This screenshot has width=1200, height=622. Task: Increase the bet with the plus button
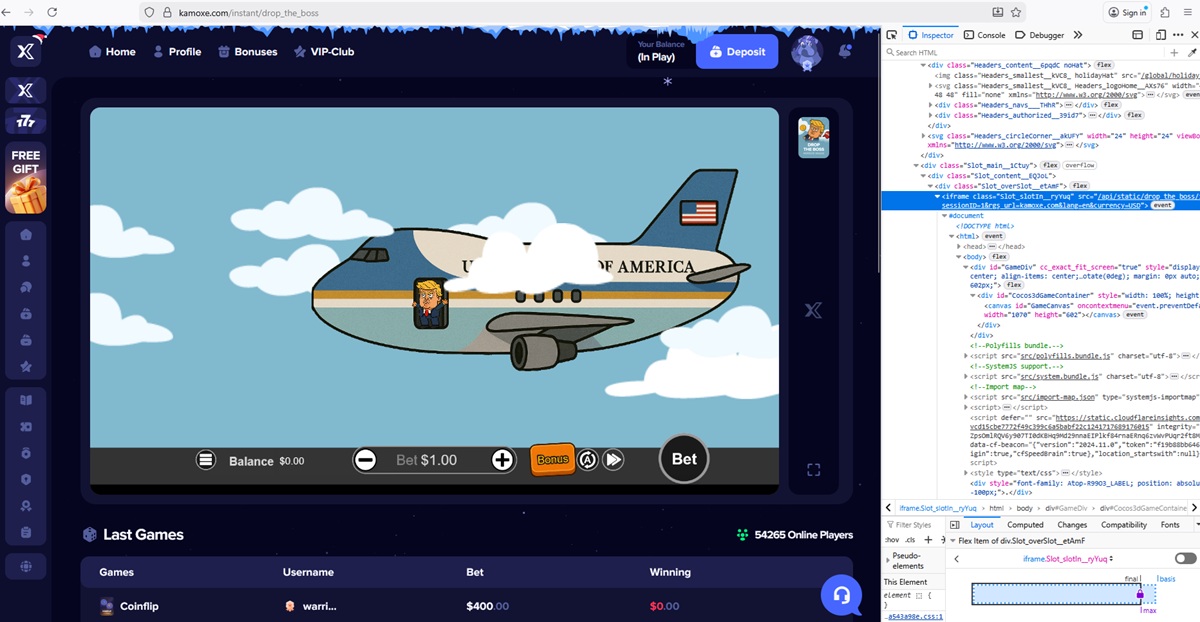(502, 460)
